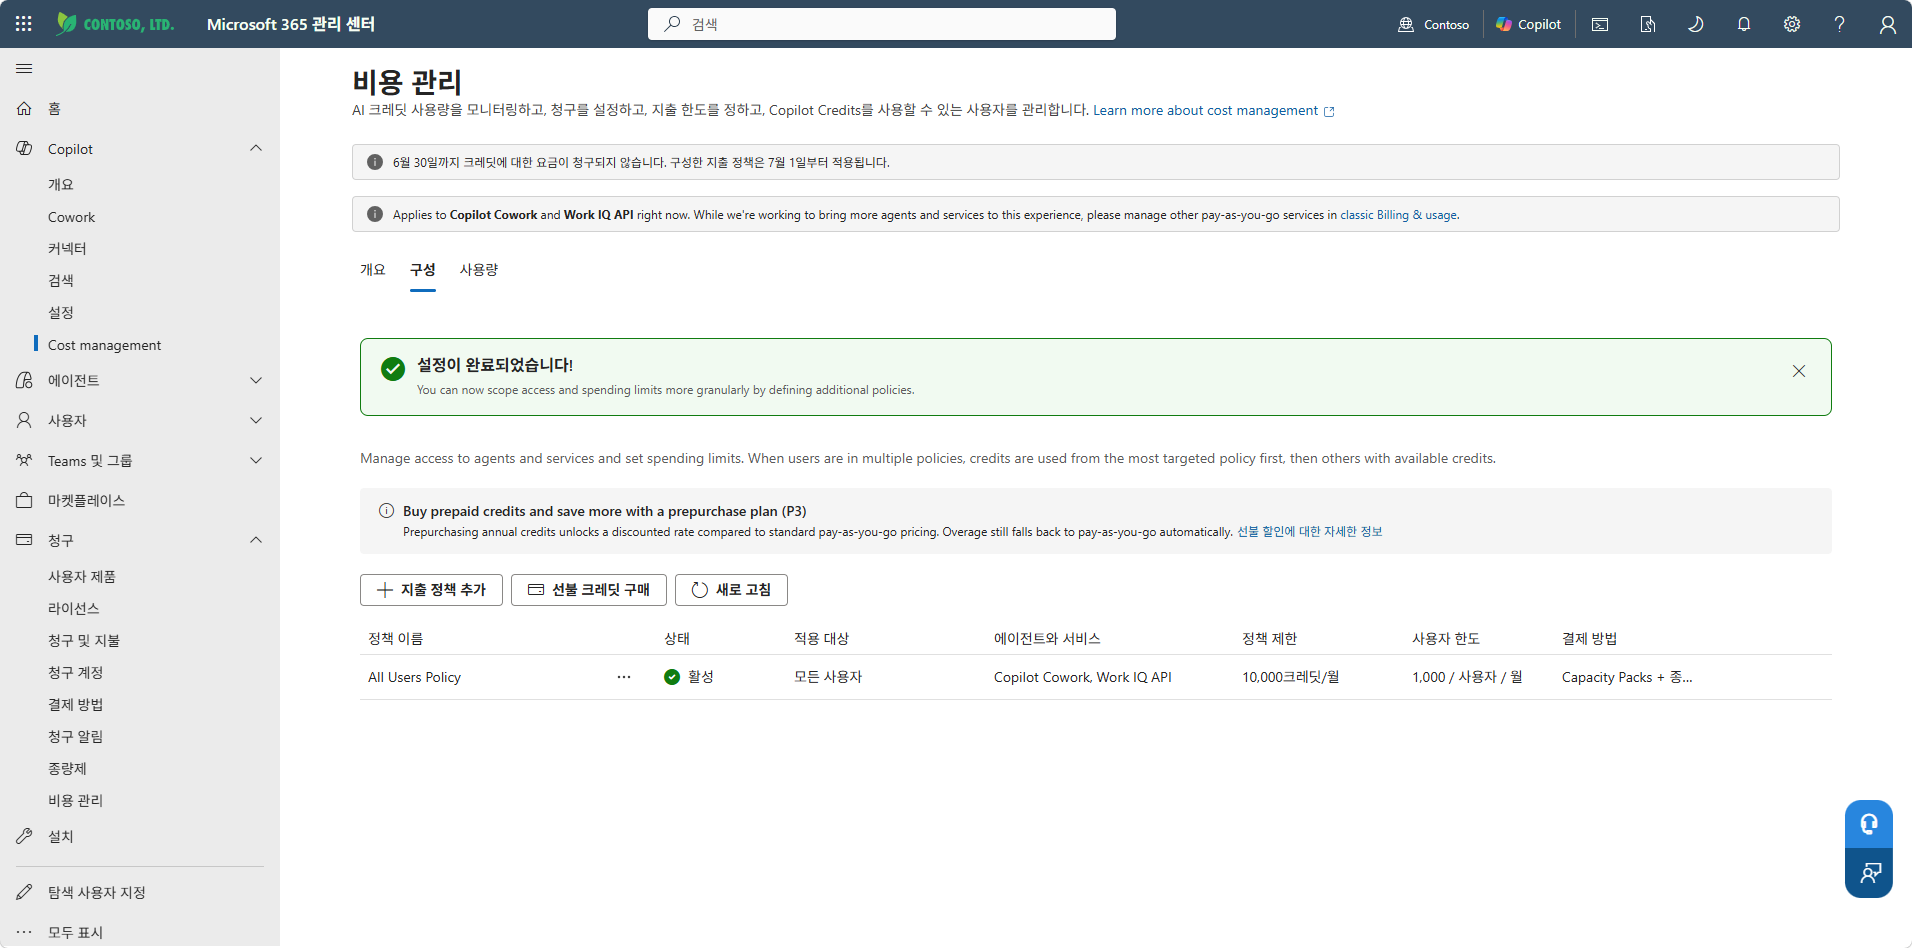Switch to the 개요 tab
Viewport: 1912px width, 948px height.
[x=373, y=270]
